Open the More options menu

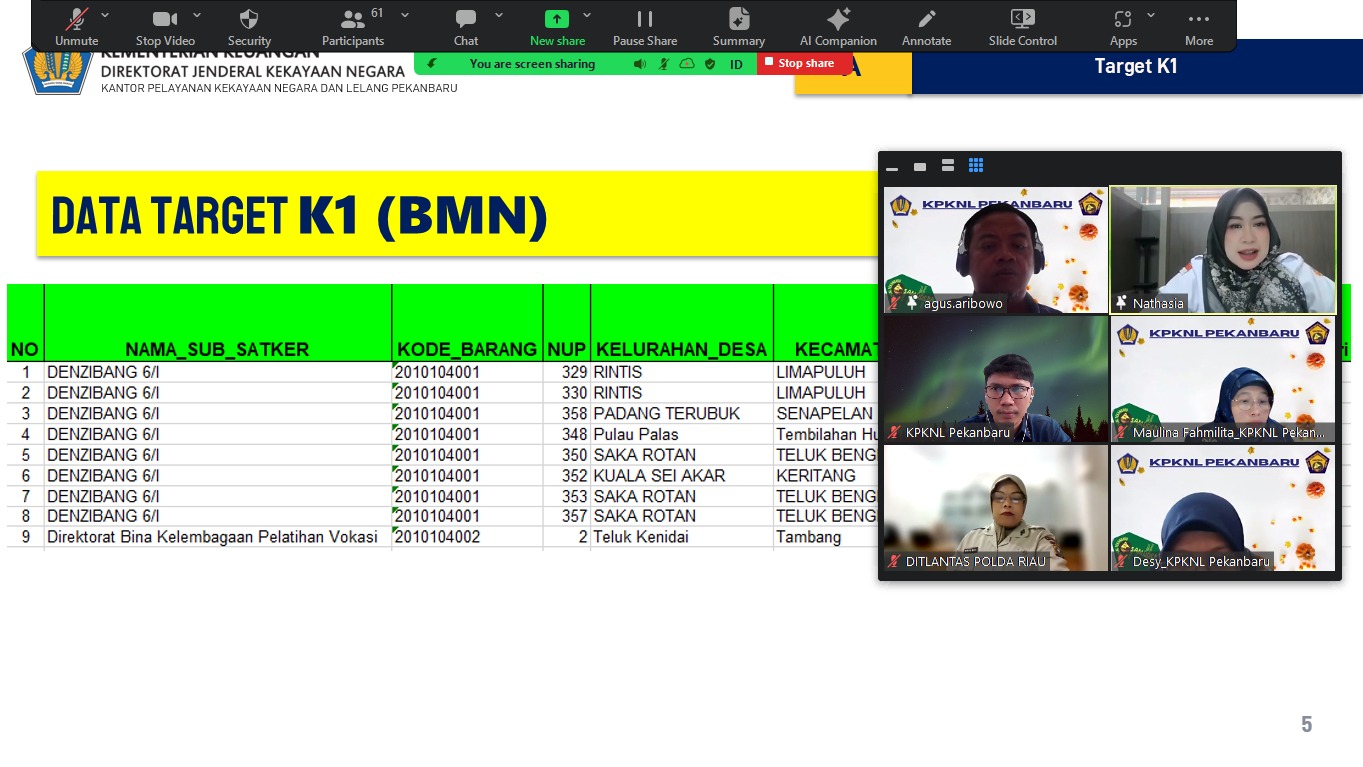pyautogui.click(x=1199, y=26)
